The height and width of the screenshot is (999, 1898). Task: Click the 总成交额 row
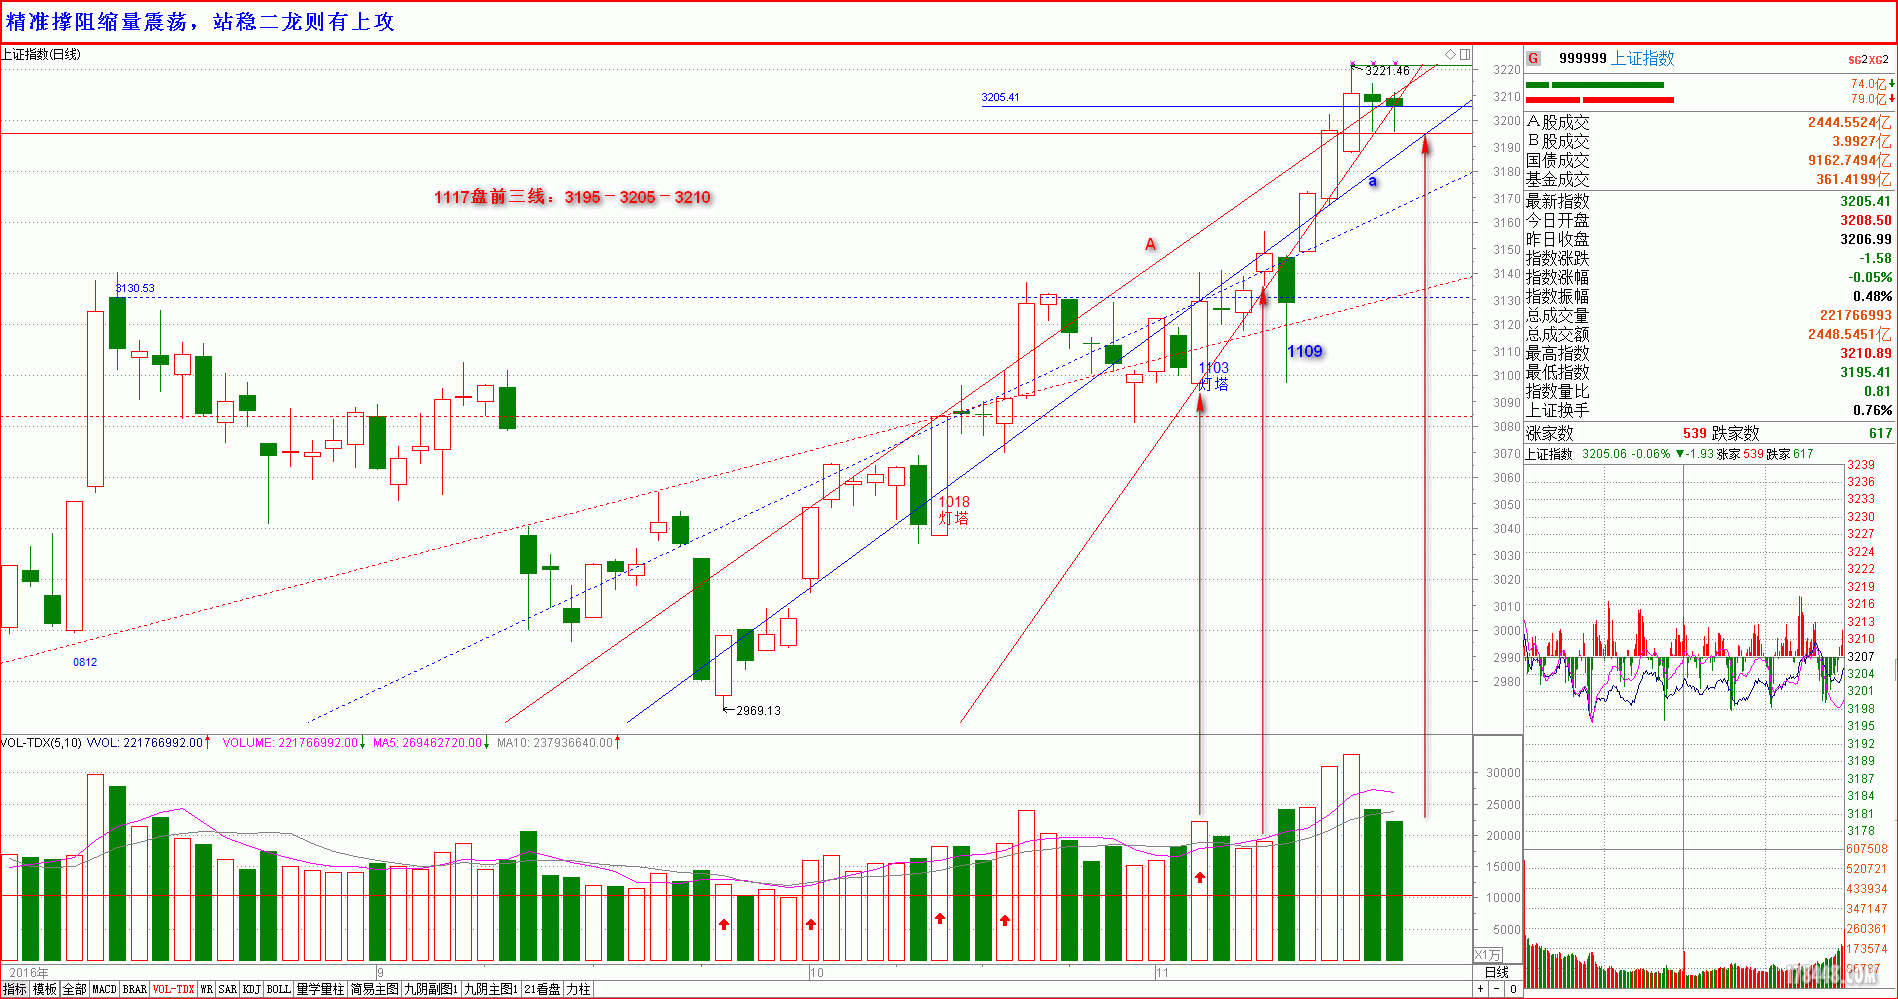(x=1709, y=334)
